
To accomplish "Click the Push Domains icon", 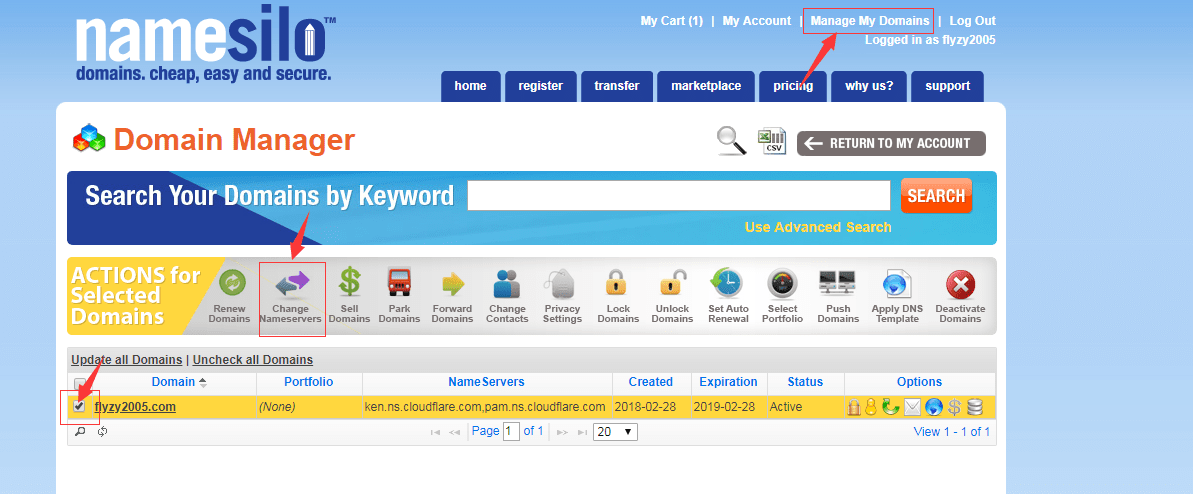I will [838, 283].
